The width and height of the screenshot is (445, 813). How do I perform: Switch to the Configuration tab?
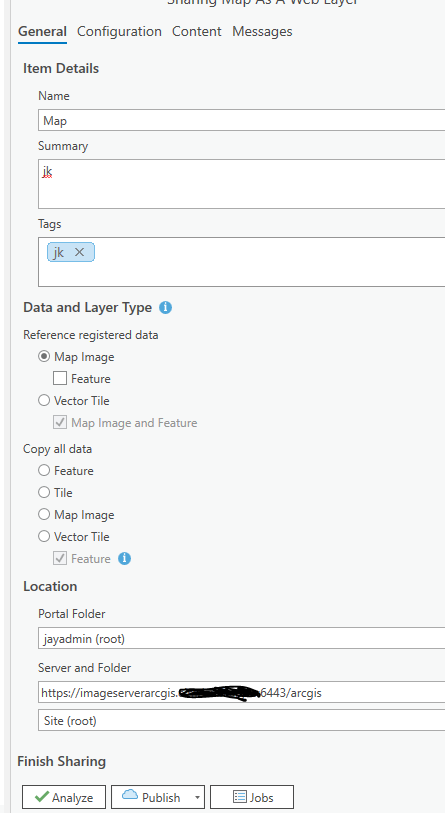(x=119, y=32)
